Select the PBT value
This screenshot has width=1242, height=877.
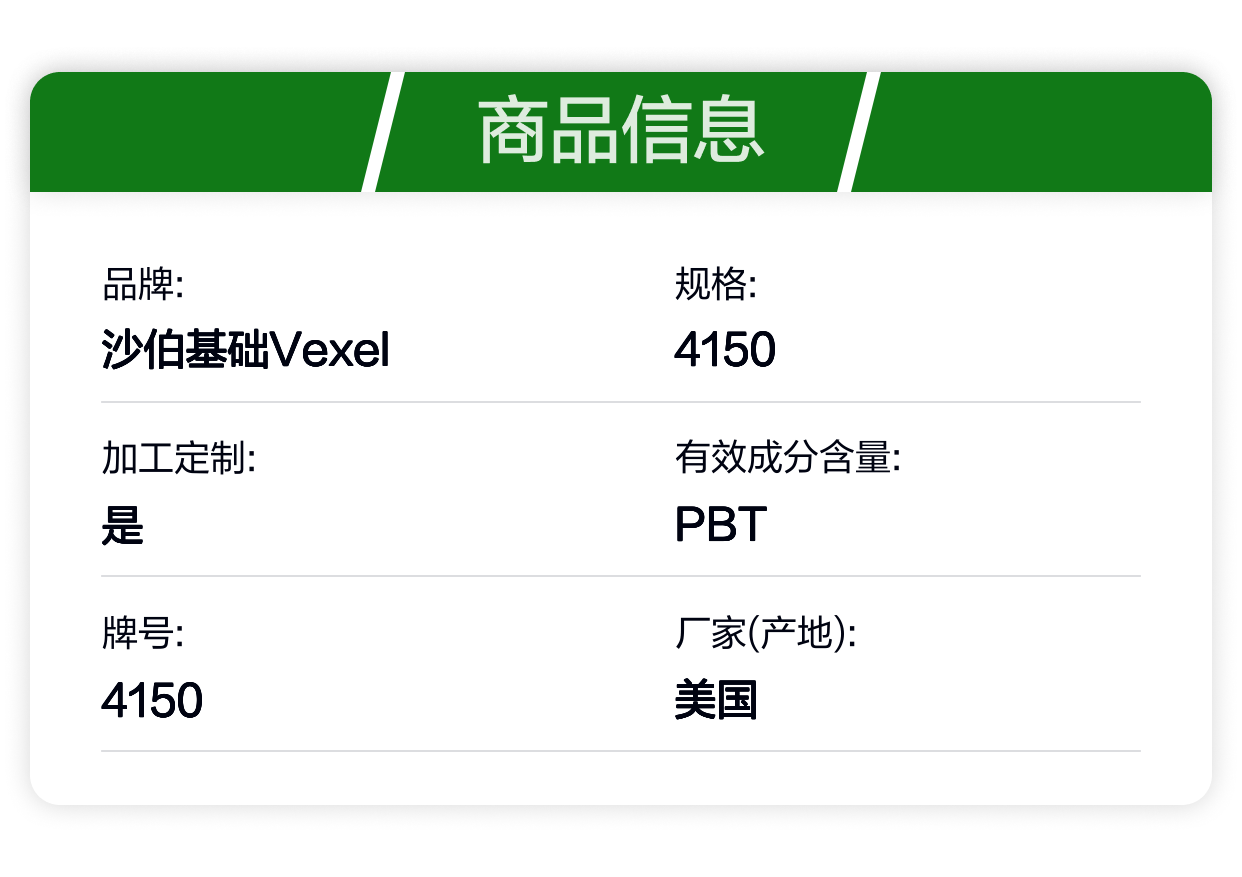[x=721, y=525]
